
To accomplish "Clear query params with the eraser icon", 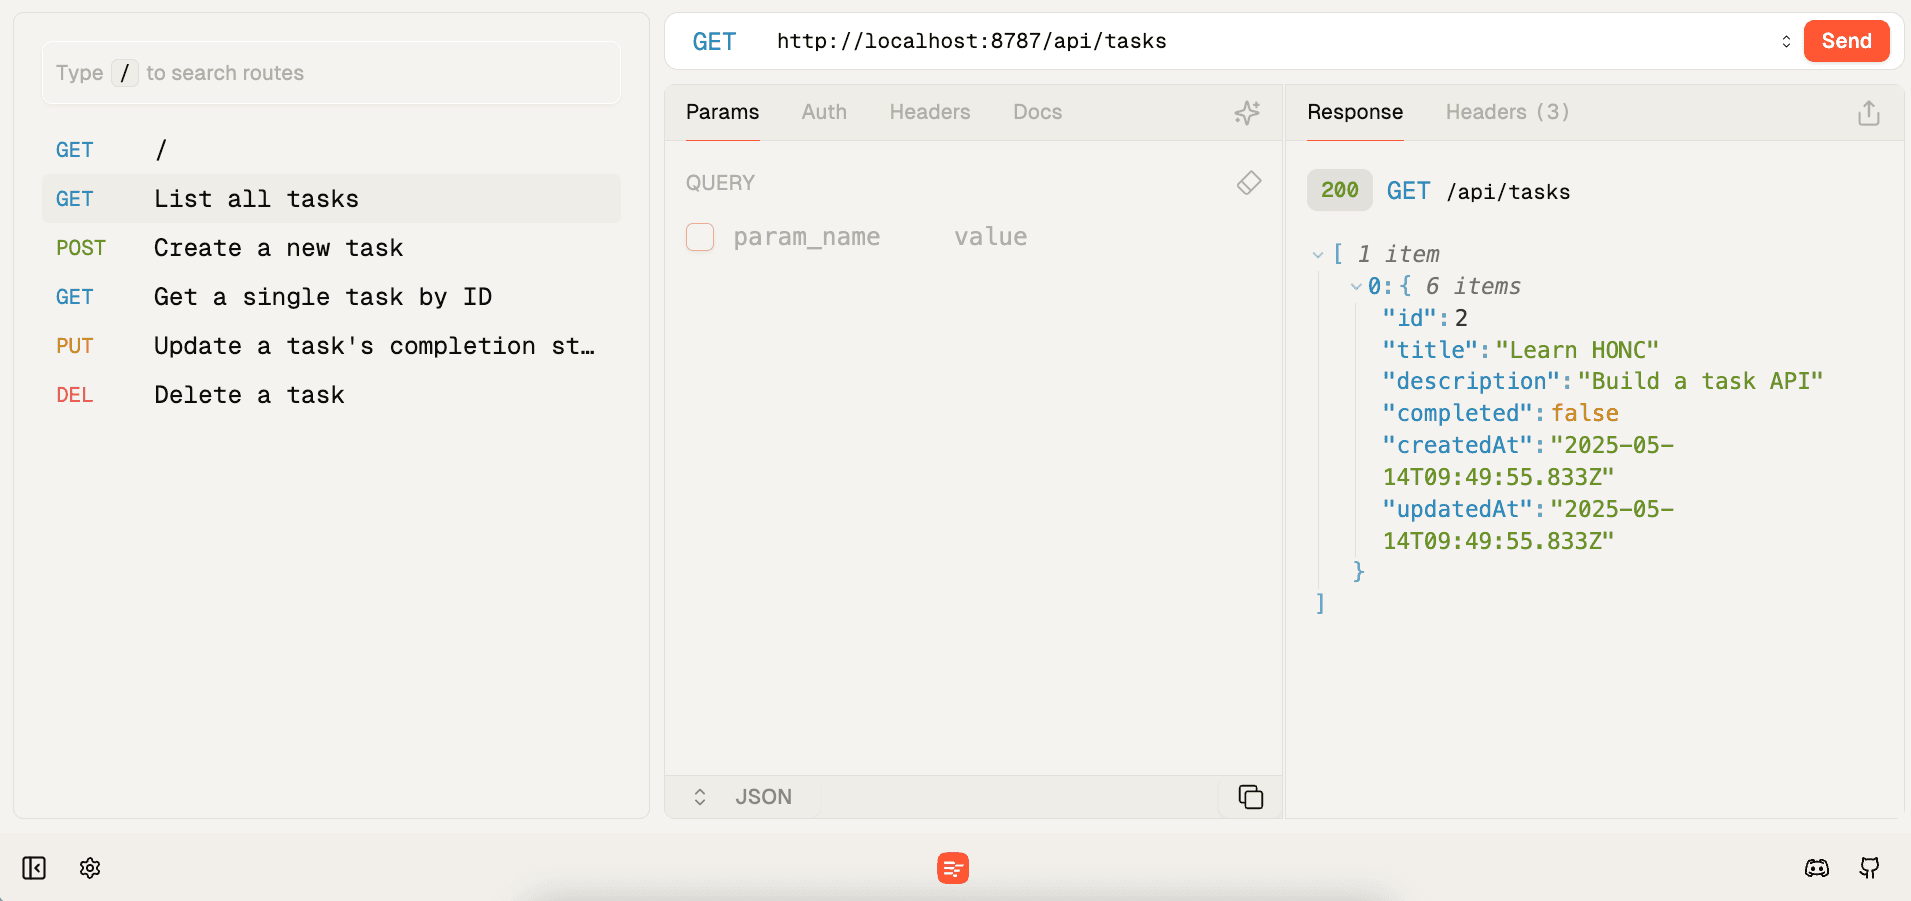I will [1249, 183].
